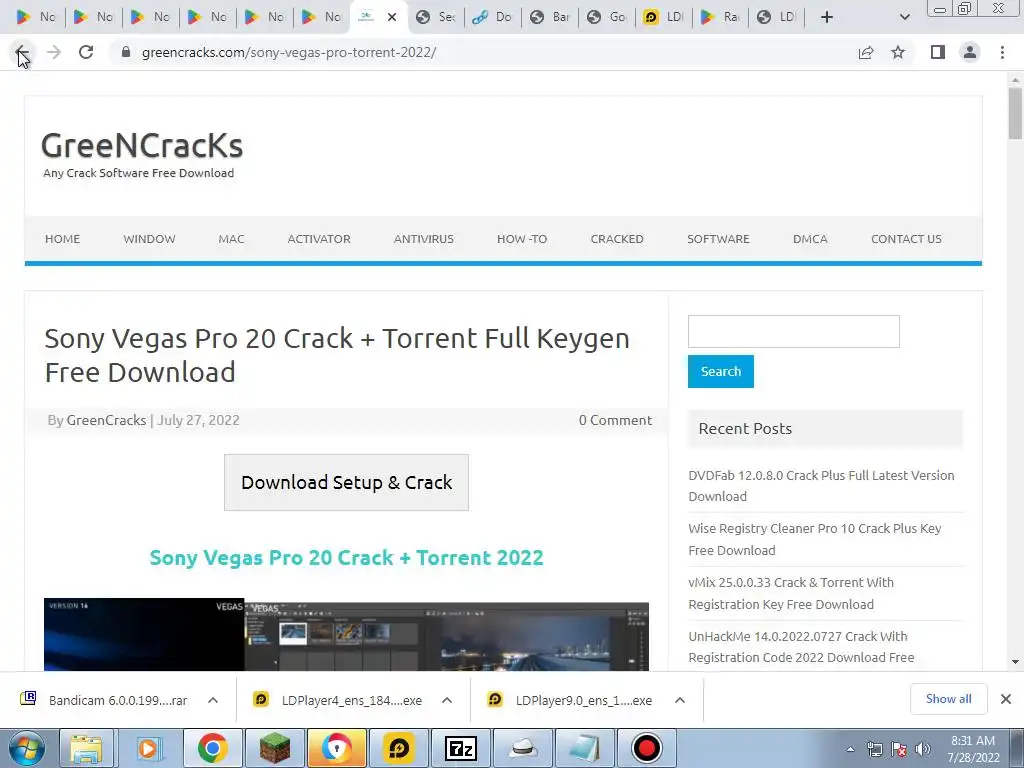Click the Download Setup & Crack button
The width and height of the screenshot is (1024, 768).
[x=346, y=483]
